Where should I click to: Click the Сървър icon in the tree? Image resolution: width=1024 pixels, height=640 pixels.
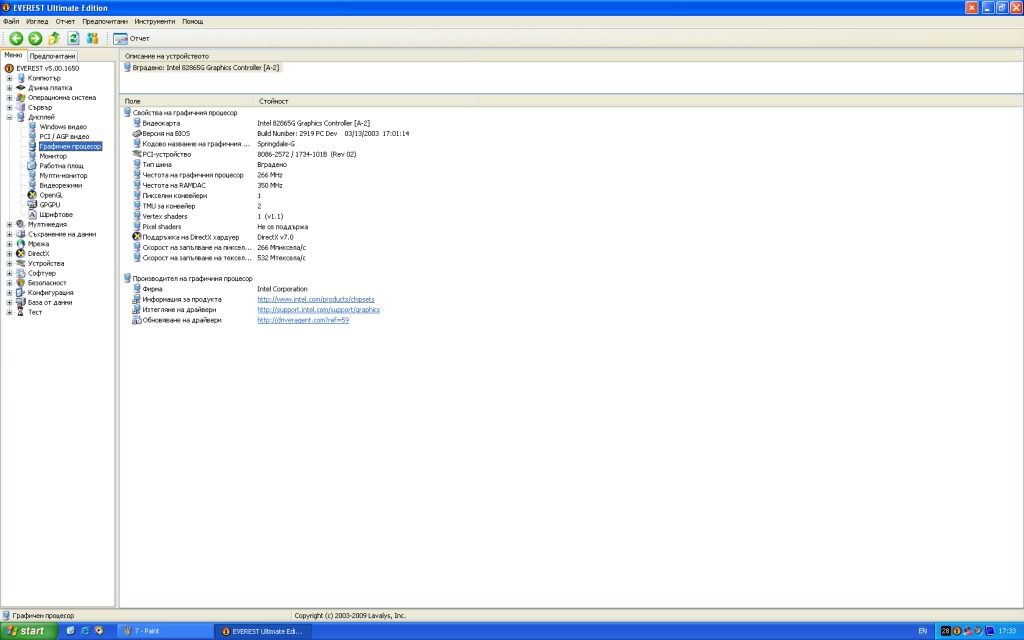click(x=20, y=108)
